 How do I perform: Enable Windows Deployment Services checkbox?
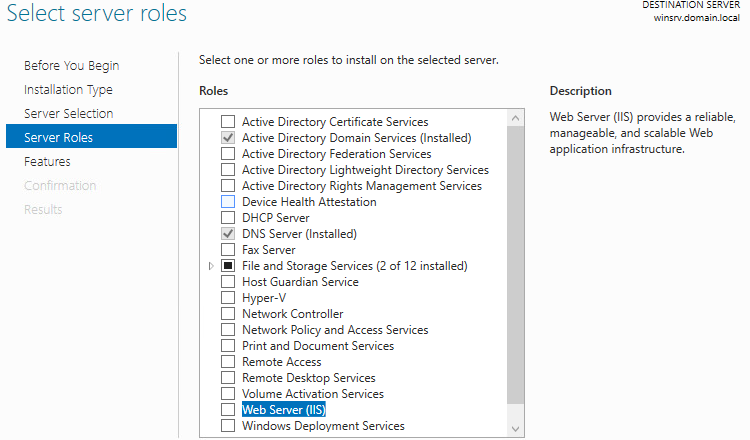pos(228,426)
